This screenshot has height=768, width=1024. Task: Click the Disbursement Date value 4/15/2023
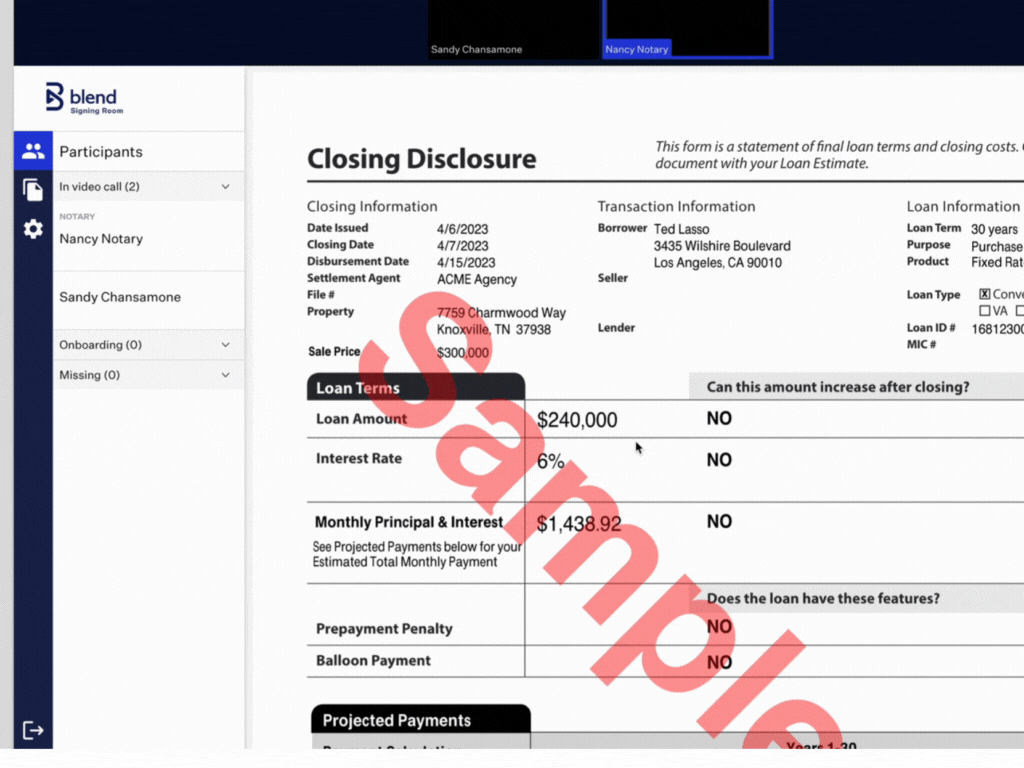coord(466,263)
